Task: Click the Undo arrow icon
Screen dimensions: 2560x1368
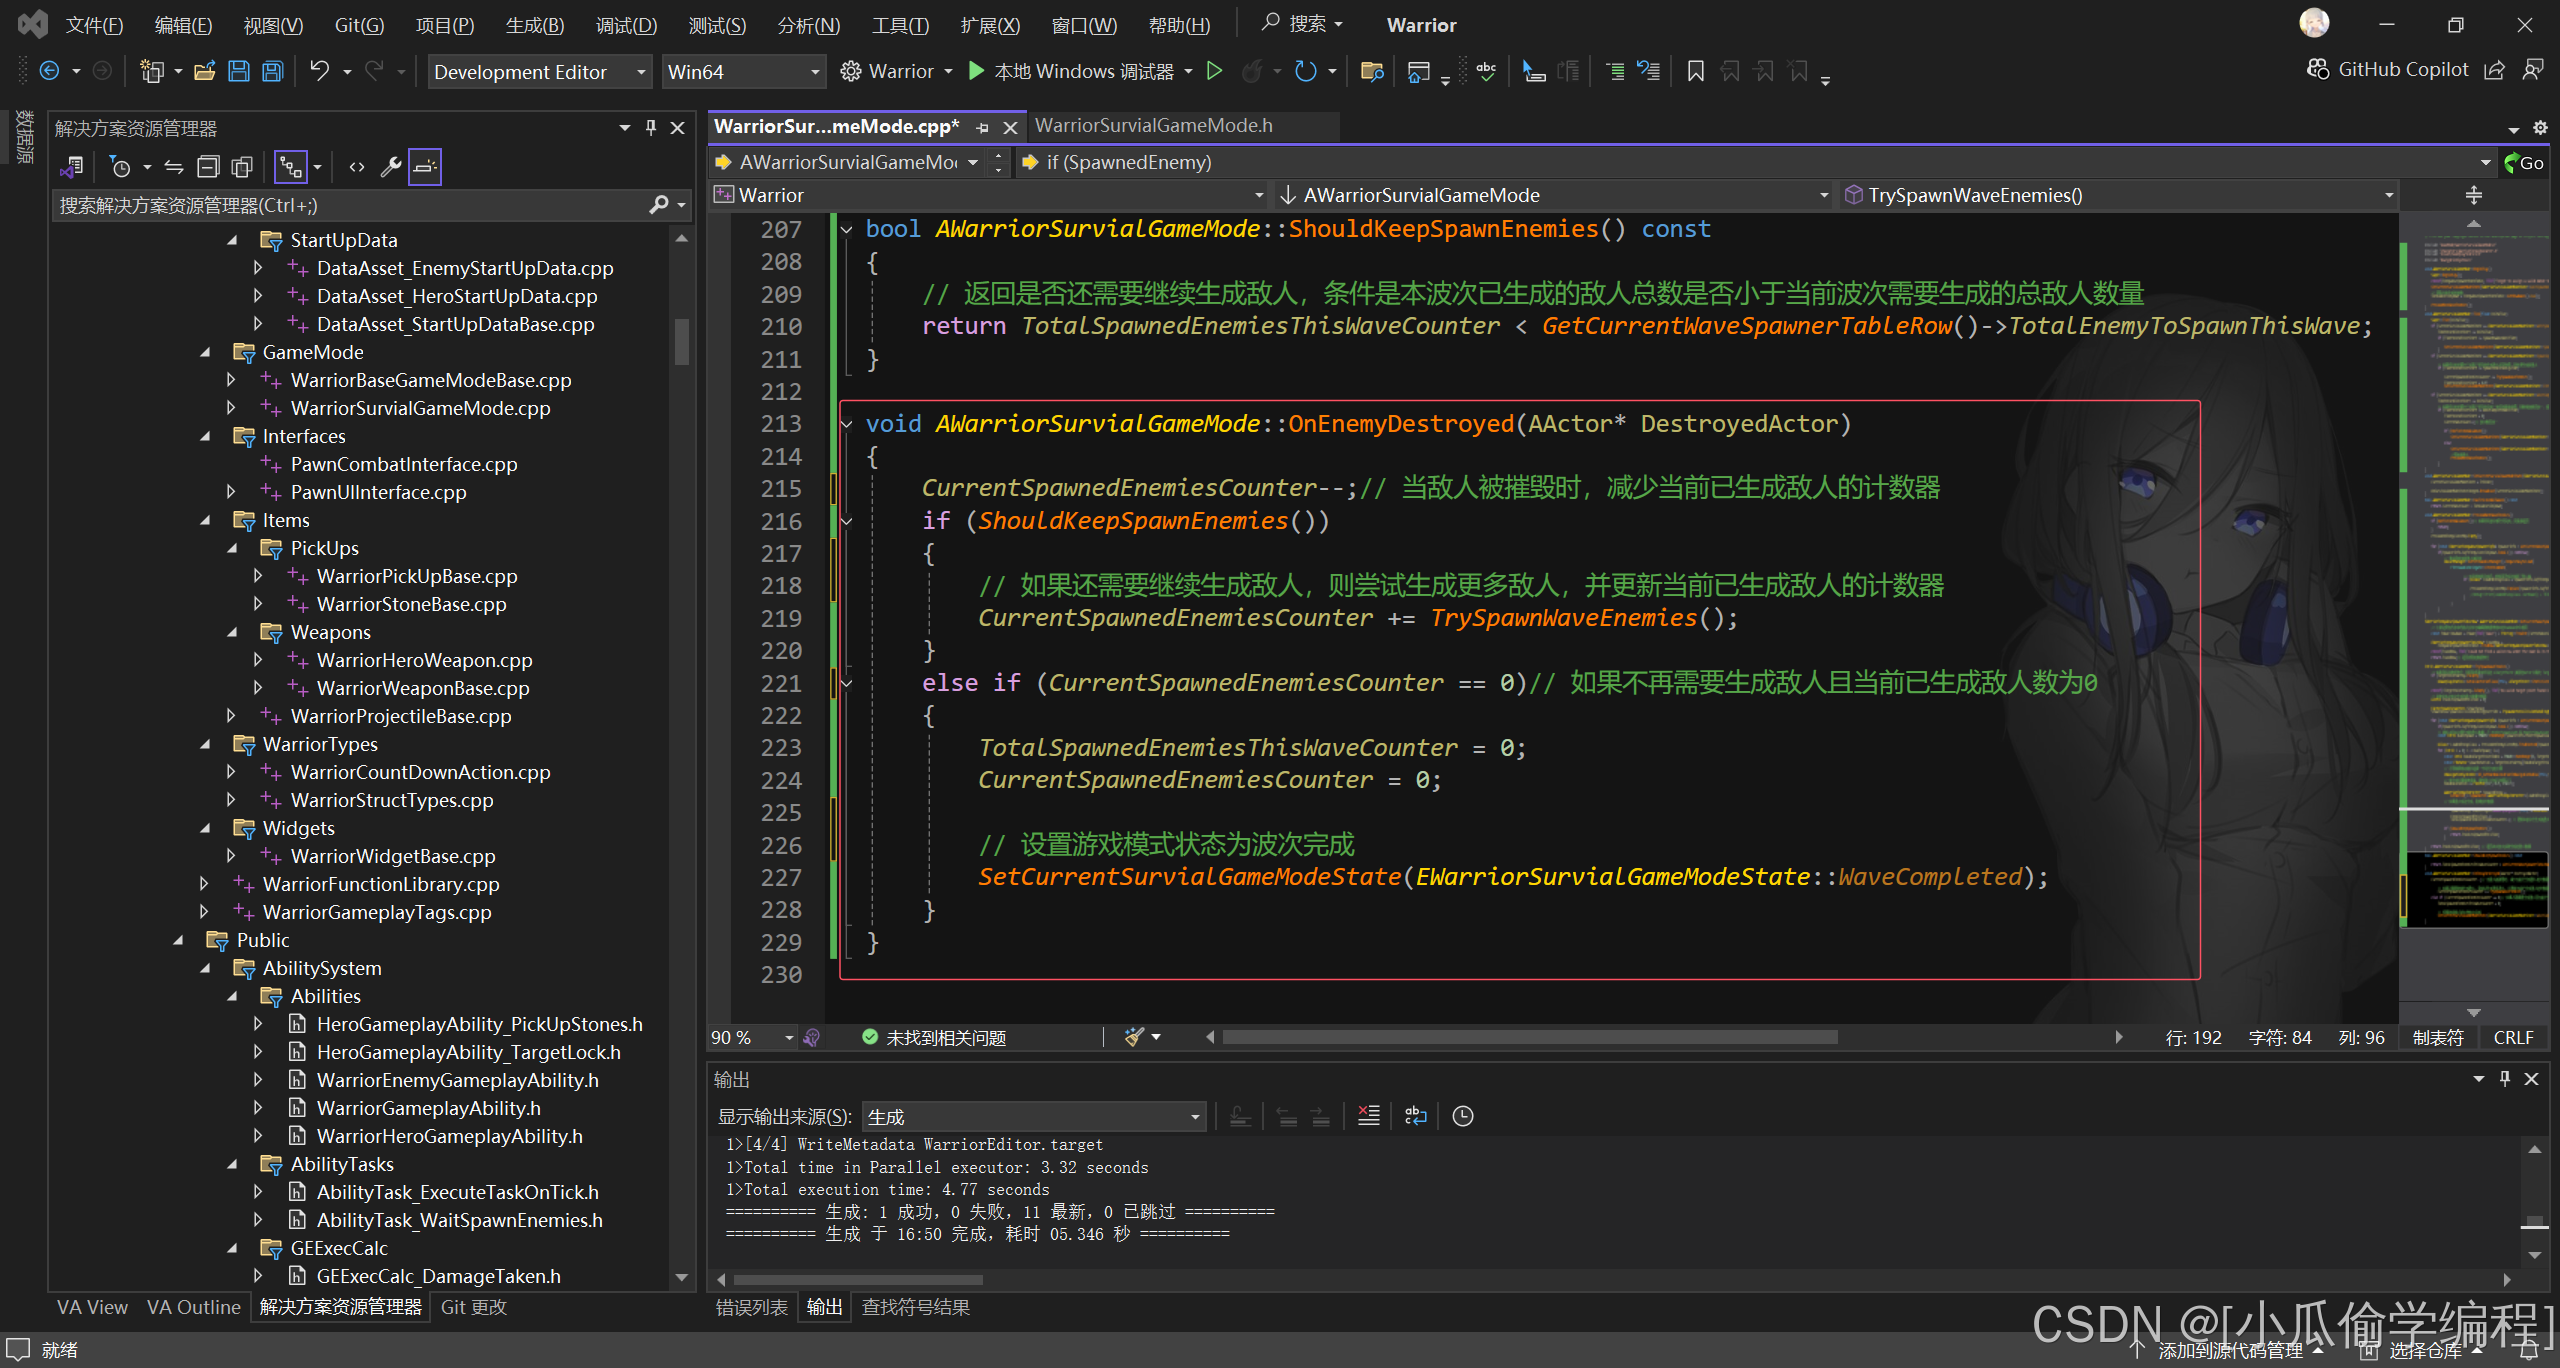Action: (x=319, y=71)
